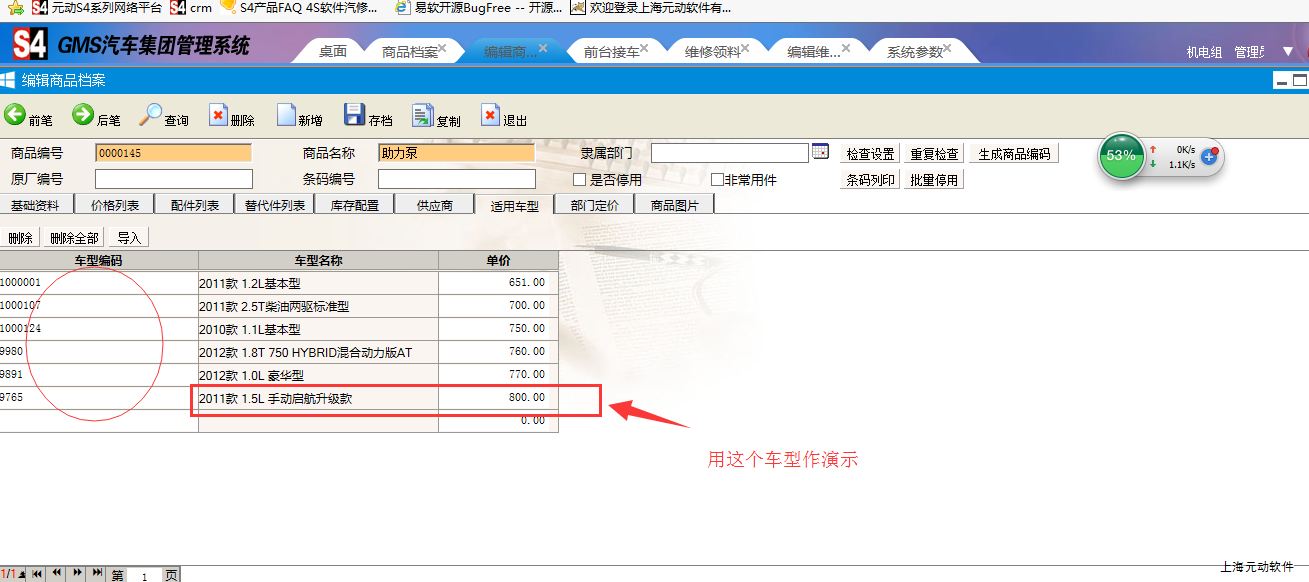Click the 删除全部 button
The height and width of the screenshot is (582, 1309).
74,238
